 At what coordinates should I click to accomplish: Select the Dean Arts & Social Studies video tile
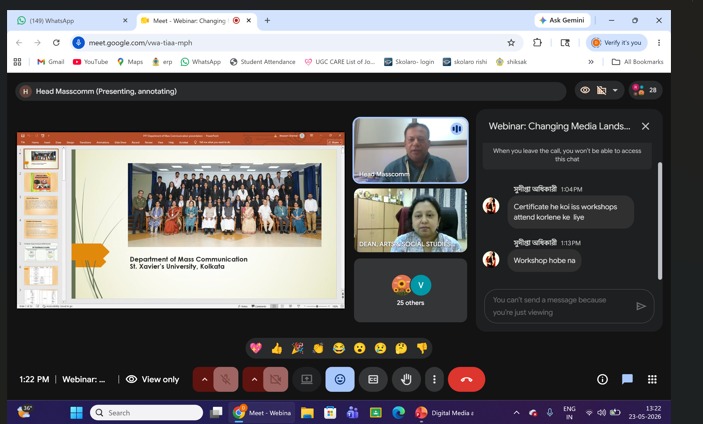pyautogui.click(x=410, y=220)
